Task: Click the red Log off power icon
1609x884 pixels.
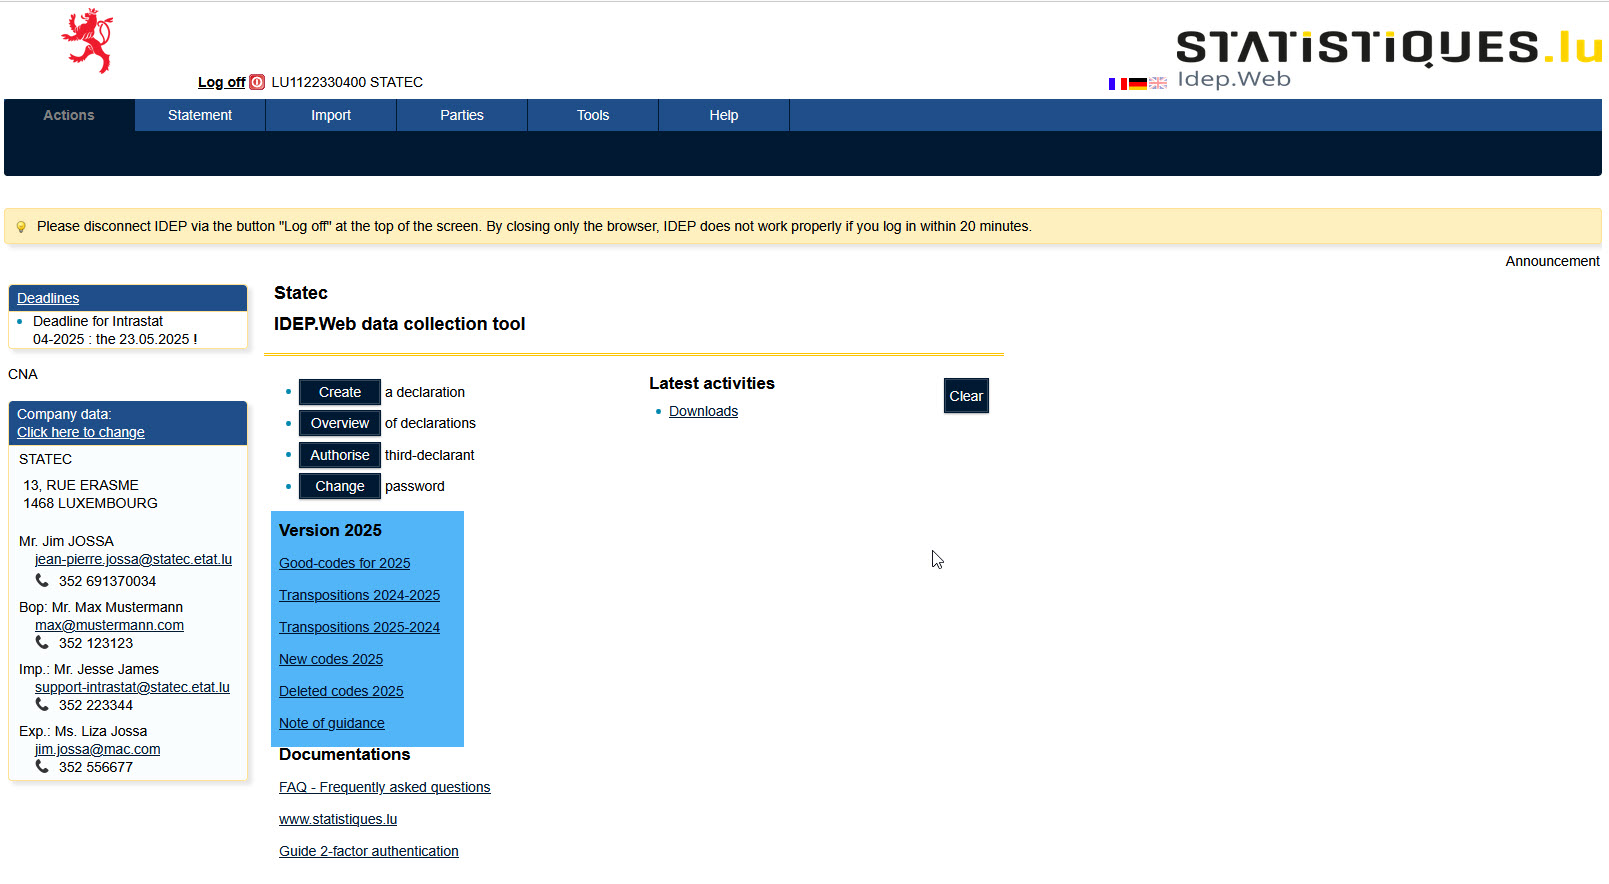Action: point(257,82)
